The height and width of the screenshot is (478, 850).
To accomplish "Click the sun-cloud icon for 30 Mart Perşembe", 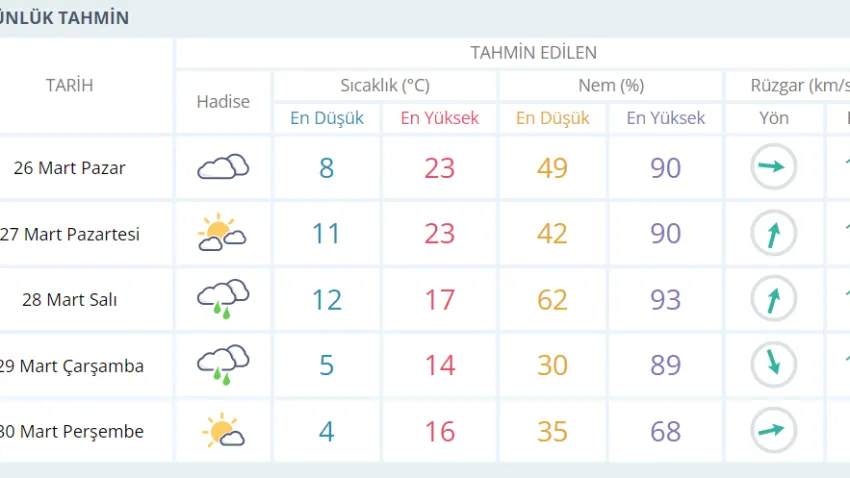I will pyautogui.click(x=223, y=431).
